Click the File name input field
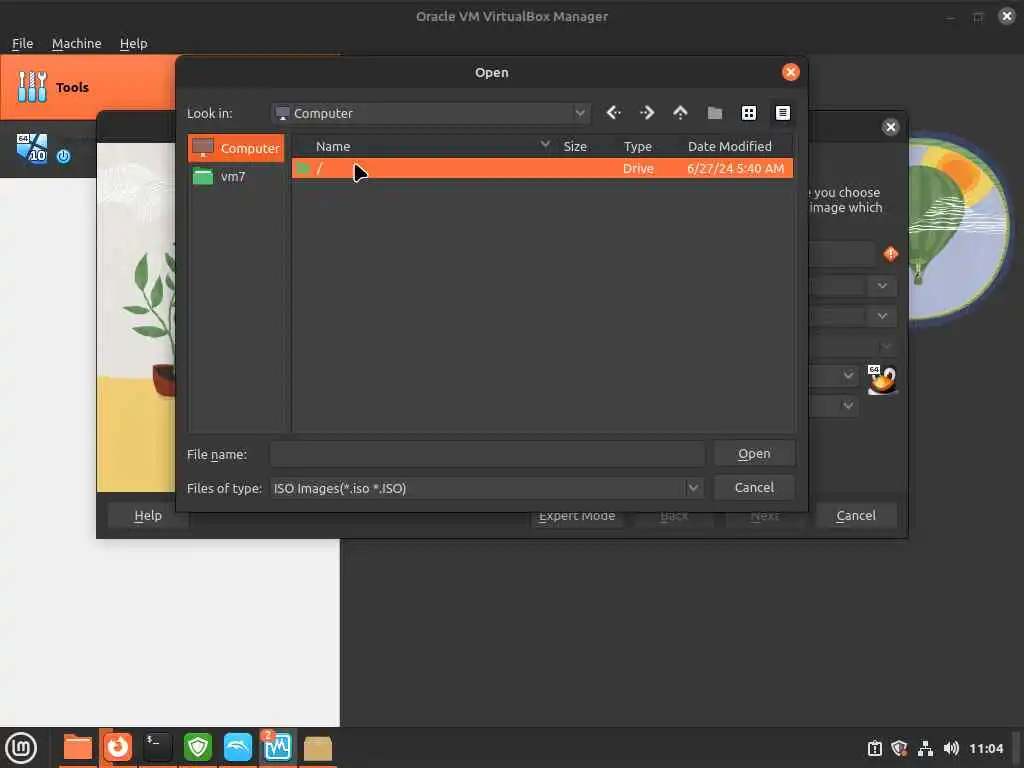 487,454
